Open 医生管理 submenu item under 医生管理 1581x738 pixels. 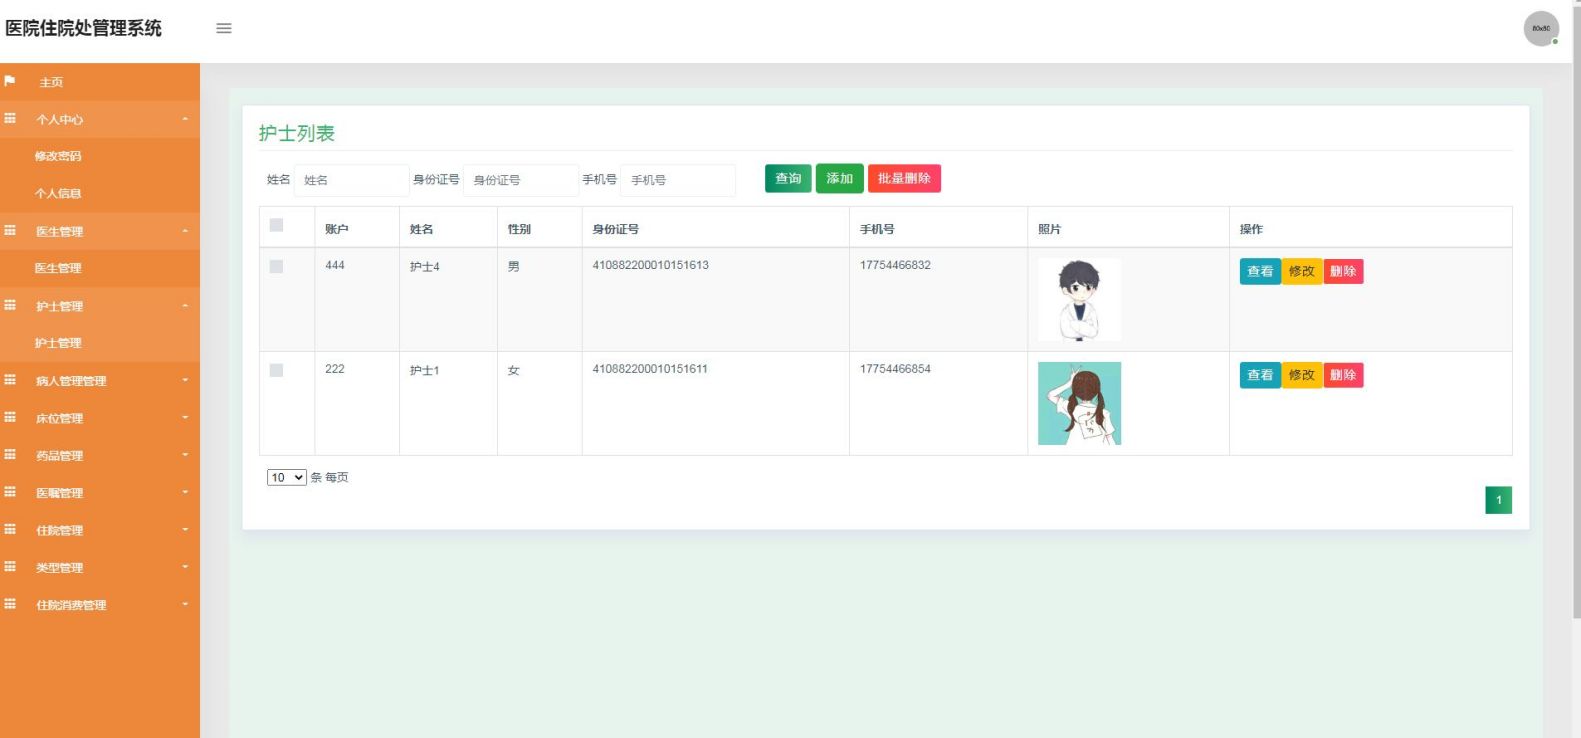(x=58, y=268)
